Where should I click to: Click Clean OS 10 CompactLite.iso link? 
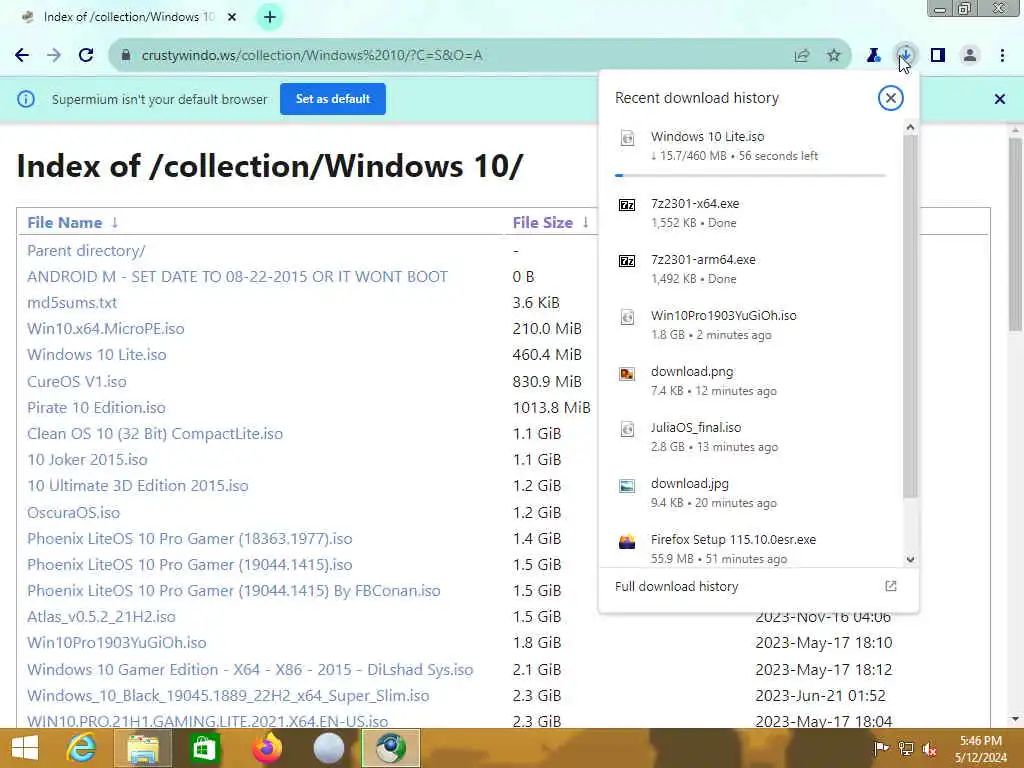[155, 434]
